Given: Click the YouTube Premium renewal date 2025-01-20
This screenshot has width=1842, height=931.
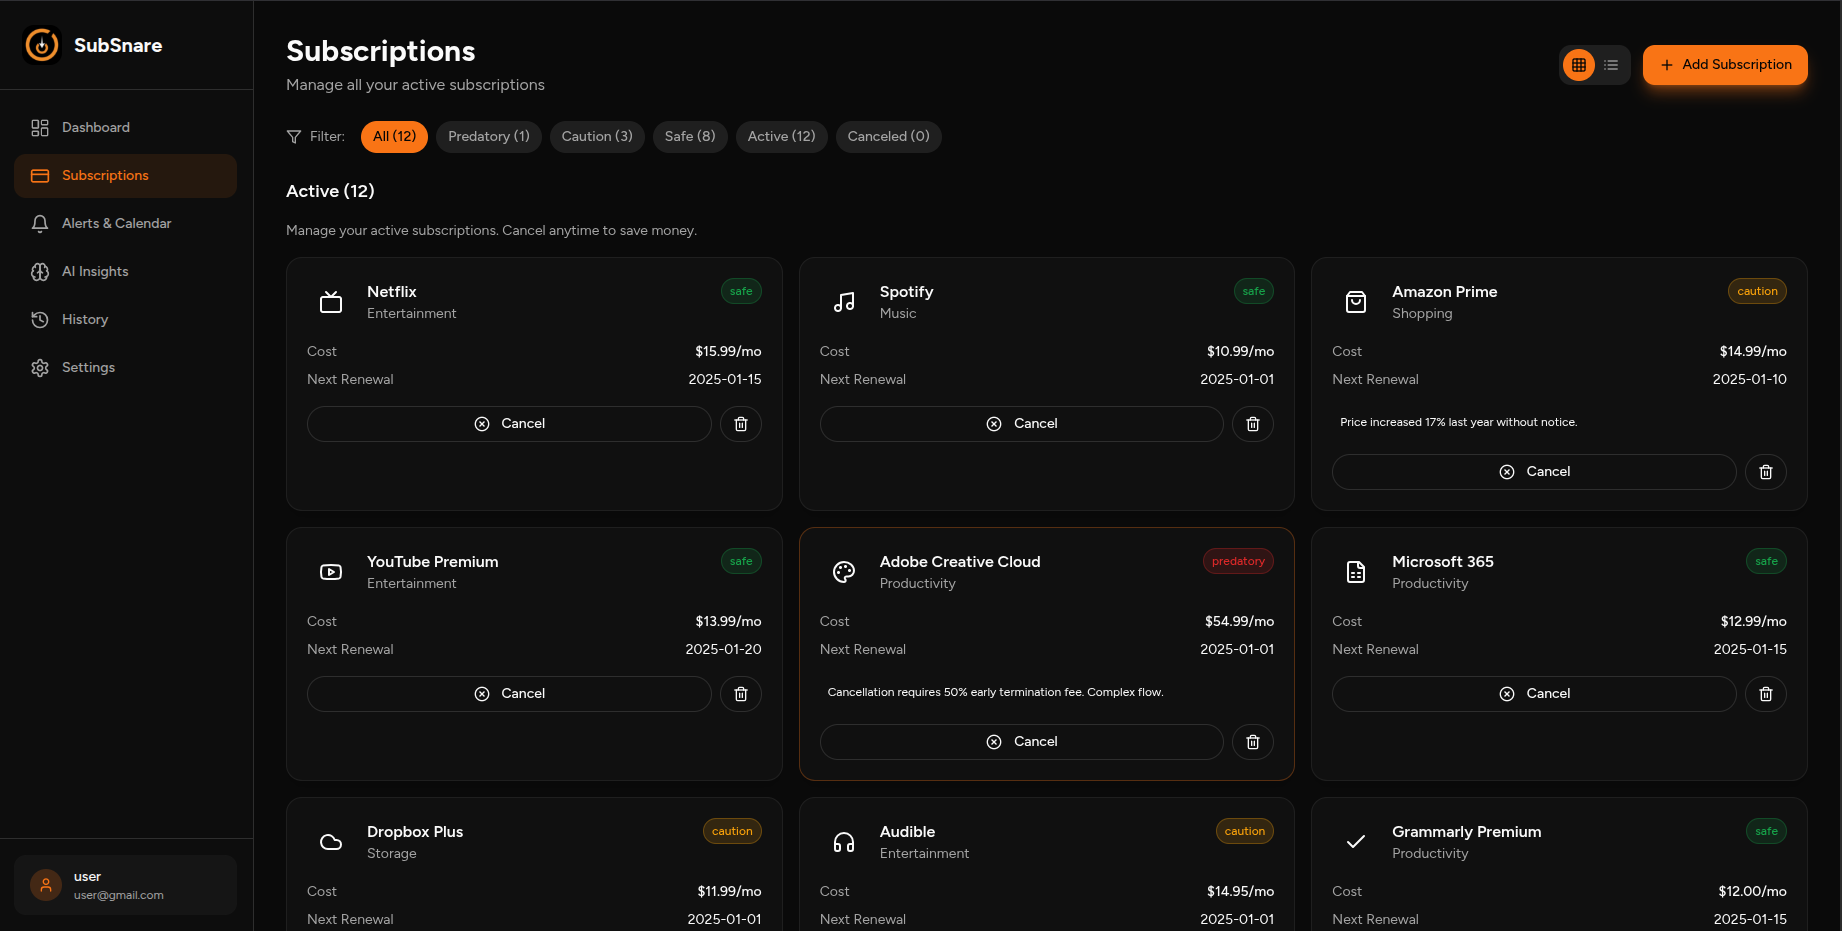Looking at the screenshot, I should point(723,649).
